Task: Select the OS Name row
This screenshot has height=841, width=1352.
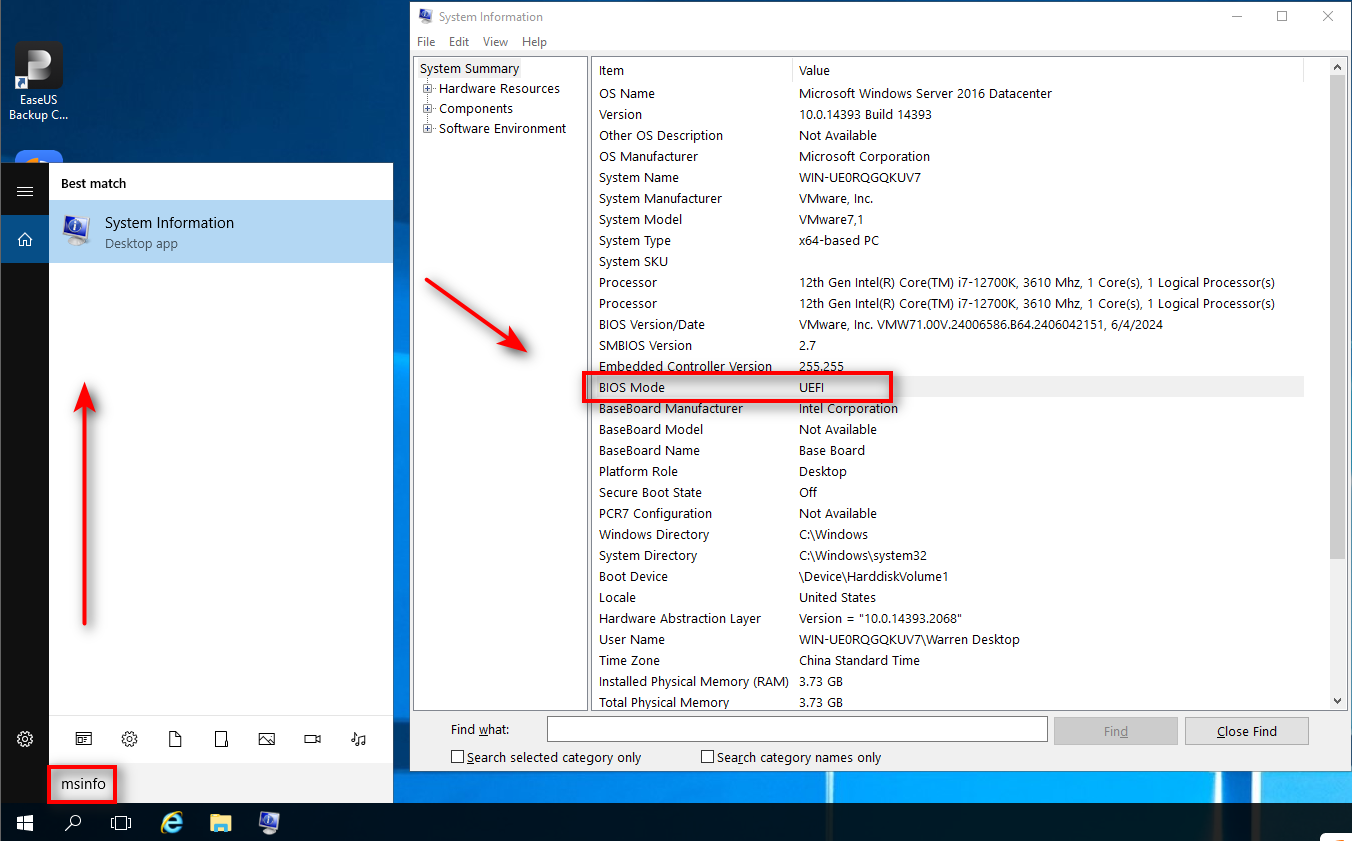Action: tap(948, 93)
